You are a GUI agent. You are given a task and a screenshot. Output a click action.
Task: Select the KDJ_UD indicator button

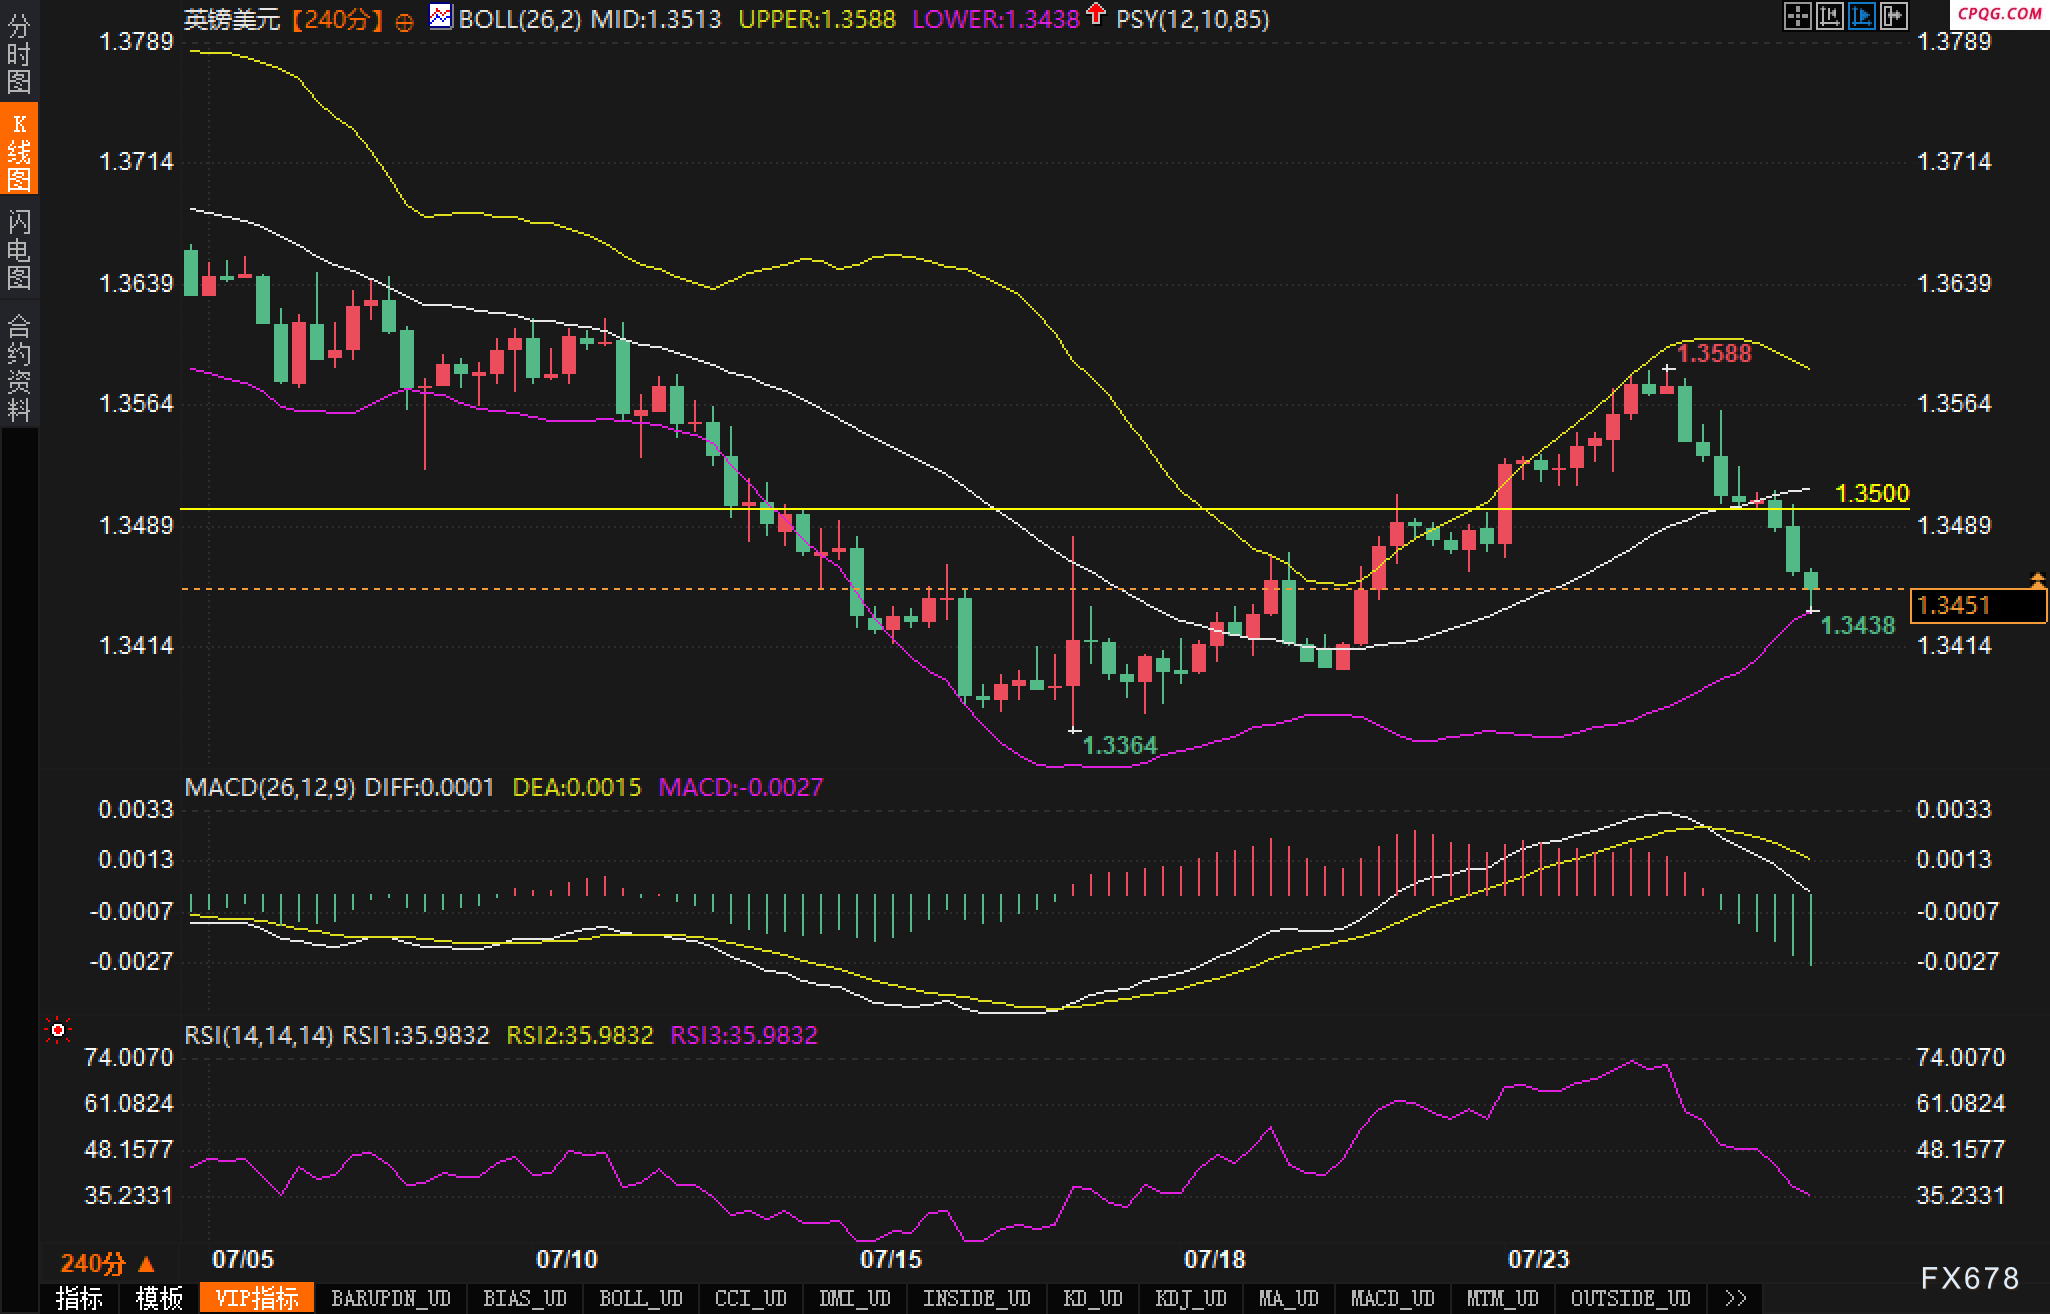[1190, 1298]
